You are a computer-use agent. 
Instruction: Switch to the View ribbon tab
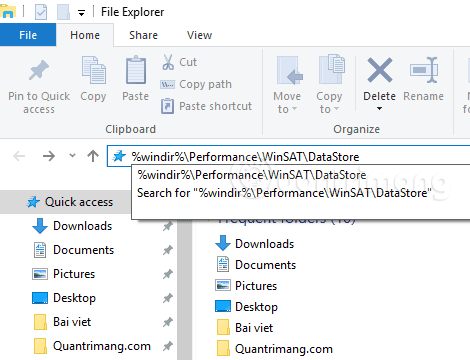tap(199, 35)
